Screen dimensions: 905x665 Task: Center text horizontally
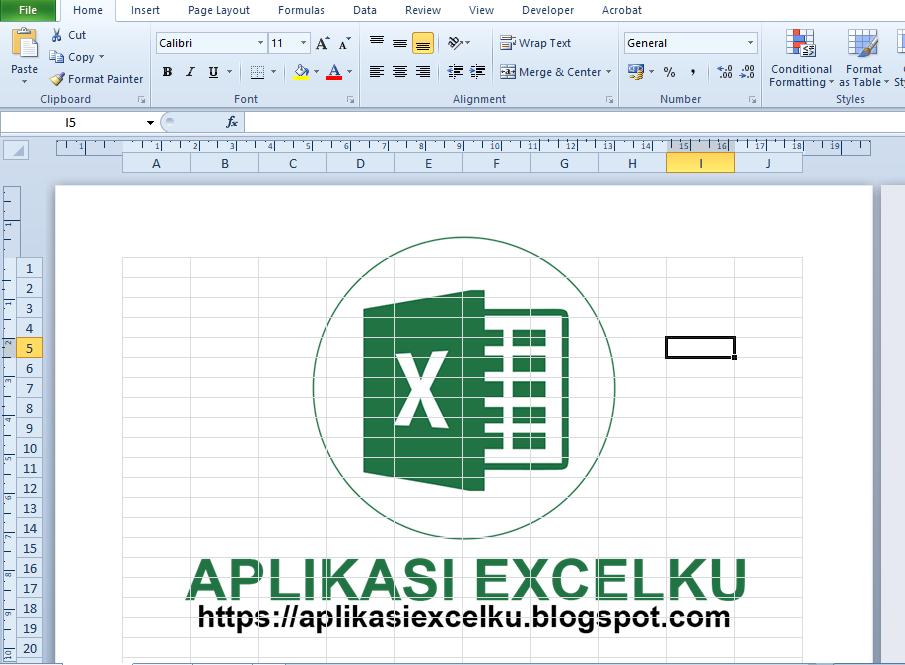point(399,72)
